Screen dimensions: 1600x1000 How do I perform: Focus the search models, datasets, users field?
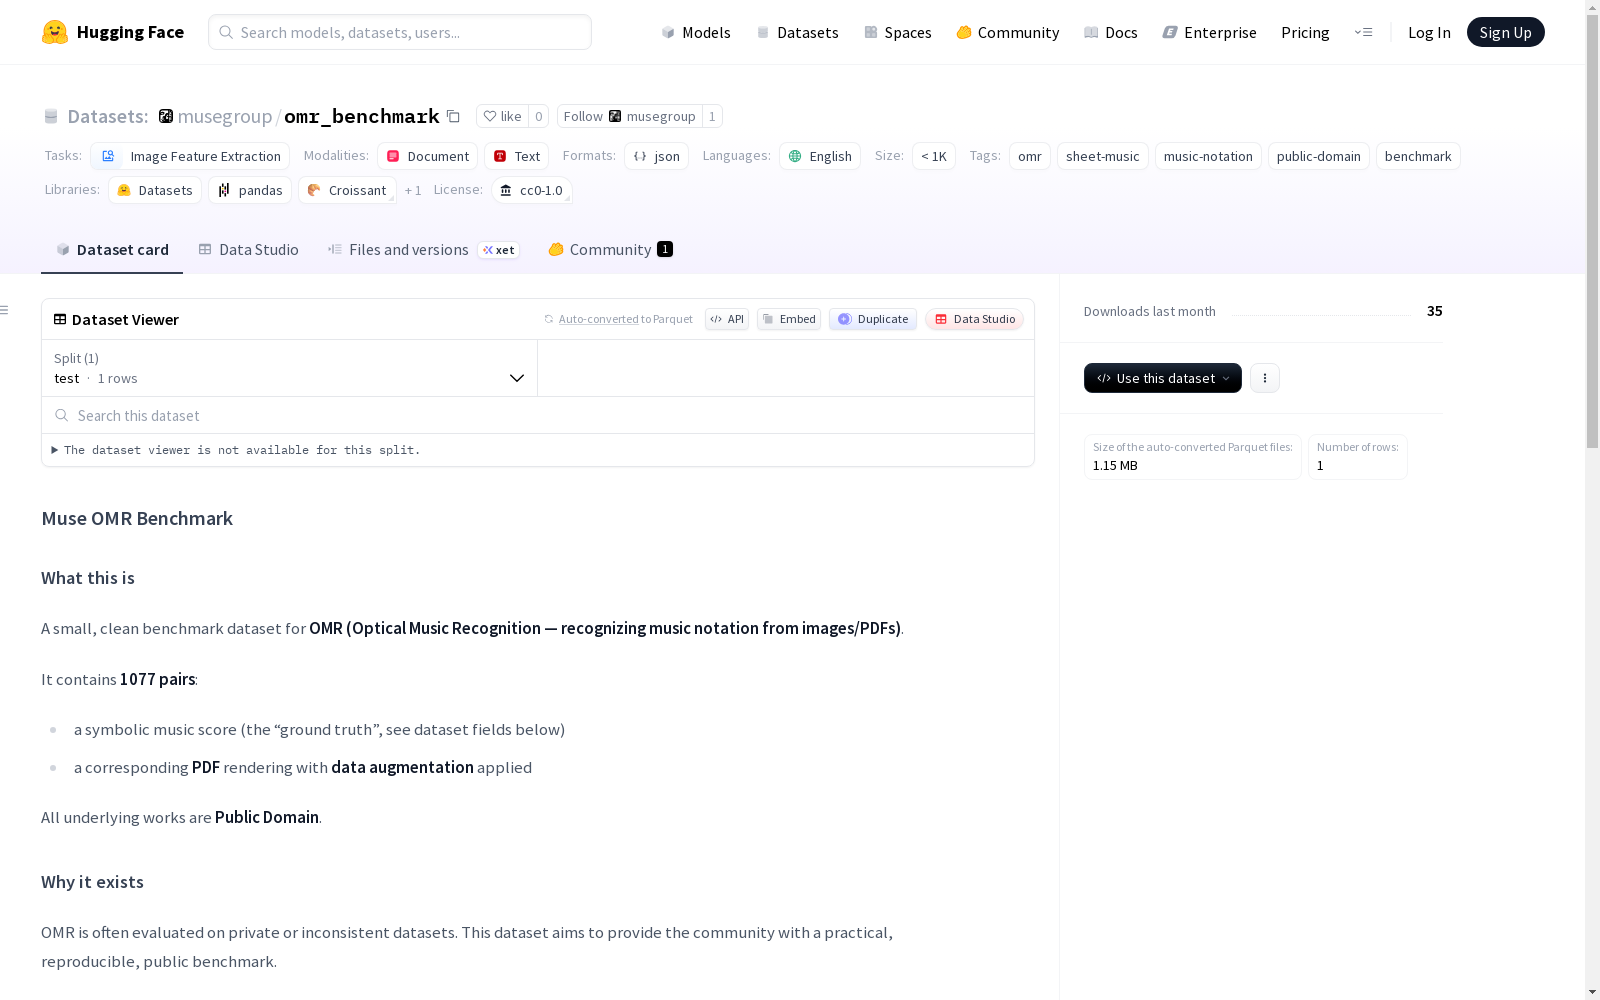(400, 32)
